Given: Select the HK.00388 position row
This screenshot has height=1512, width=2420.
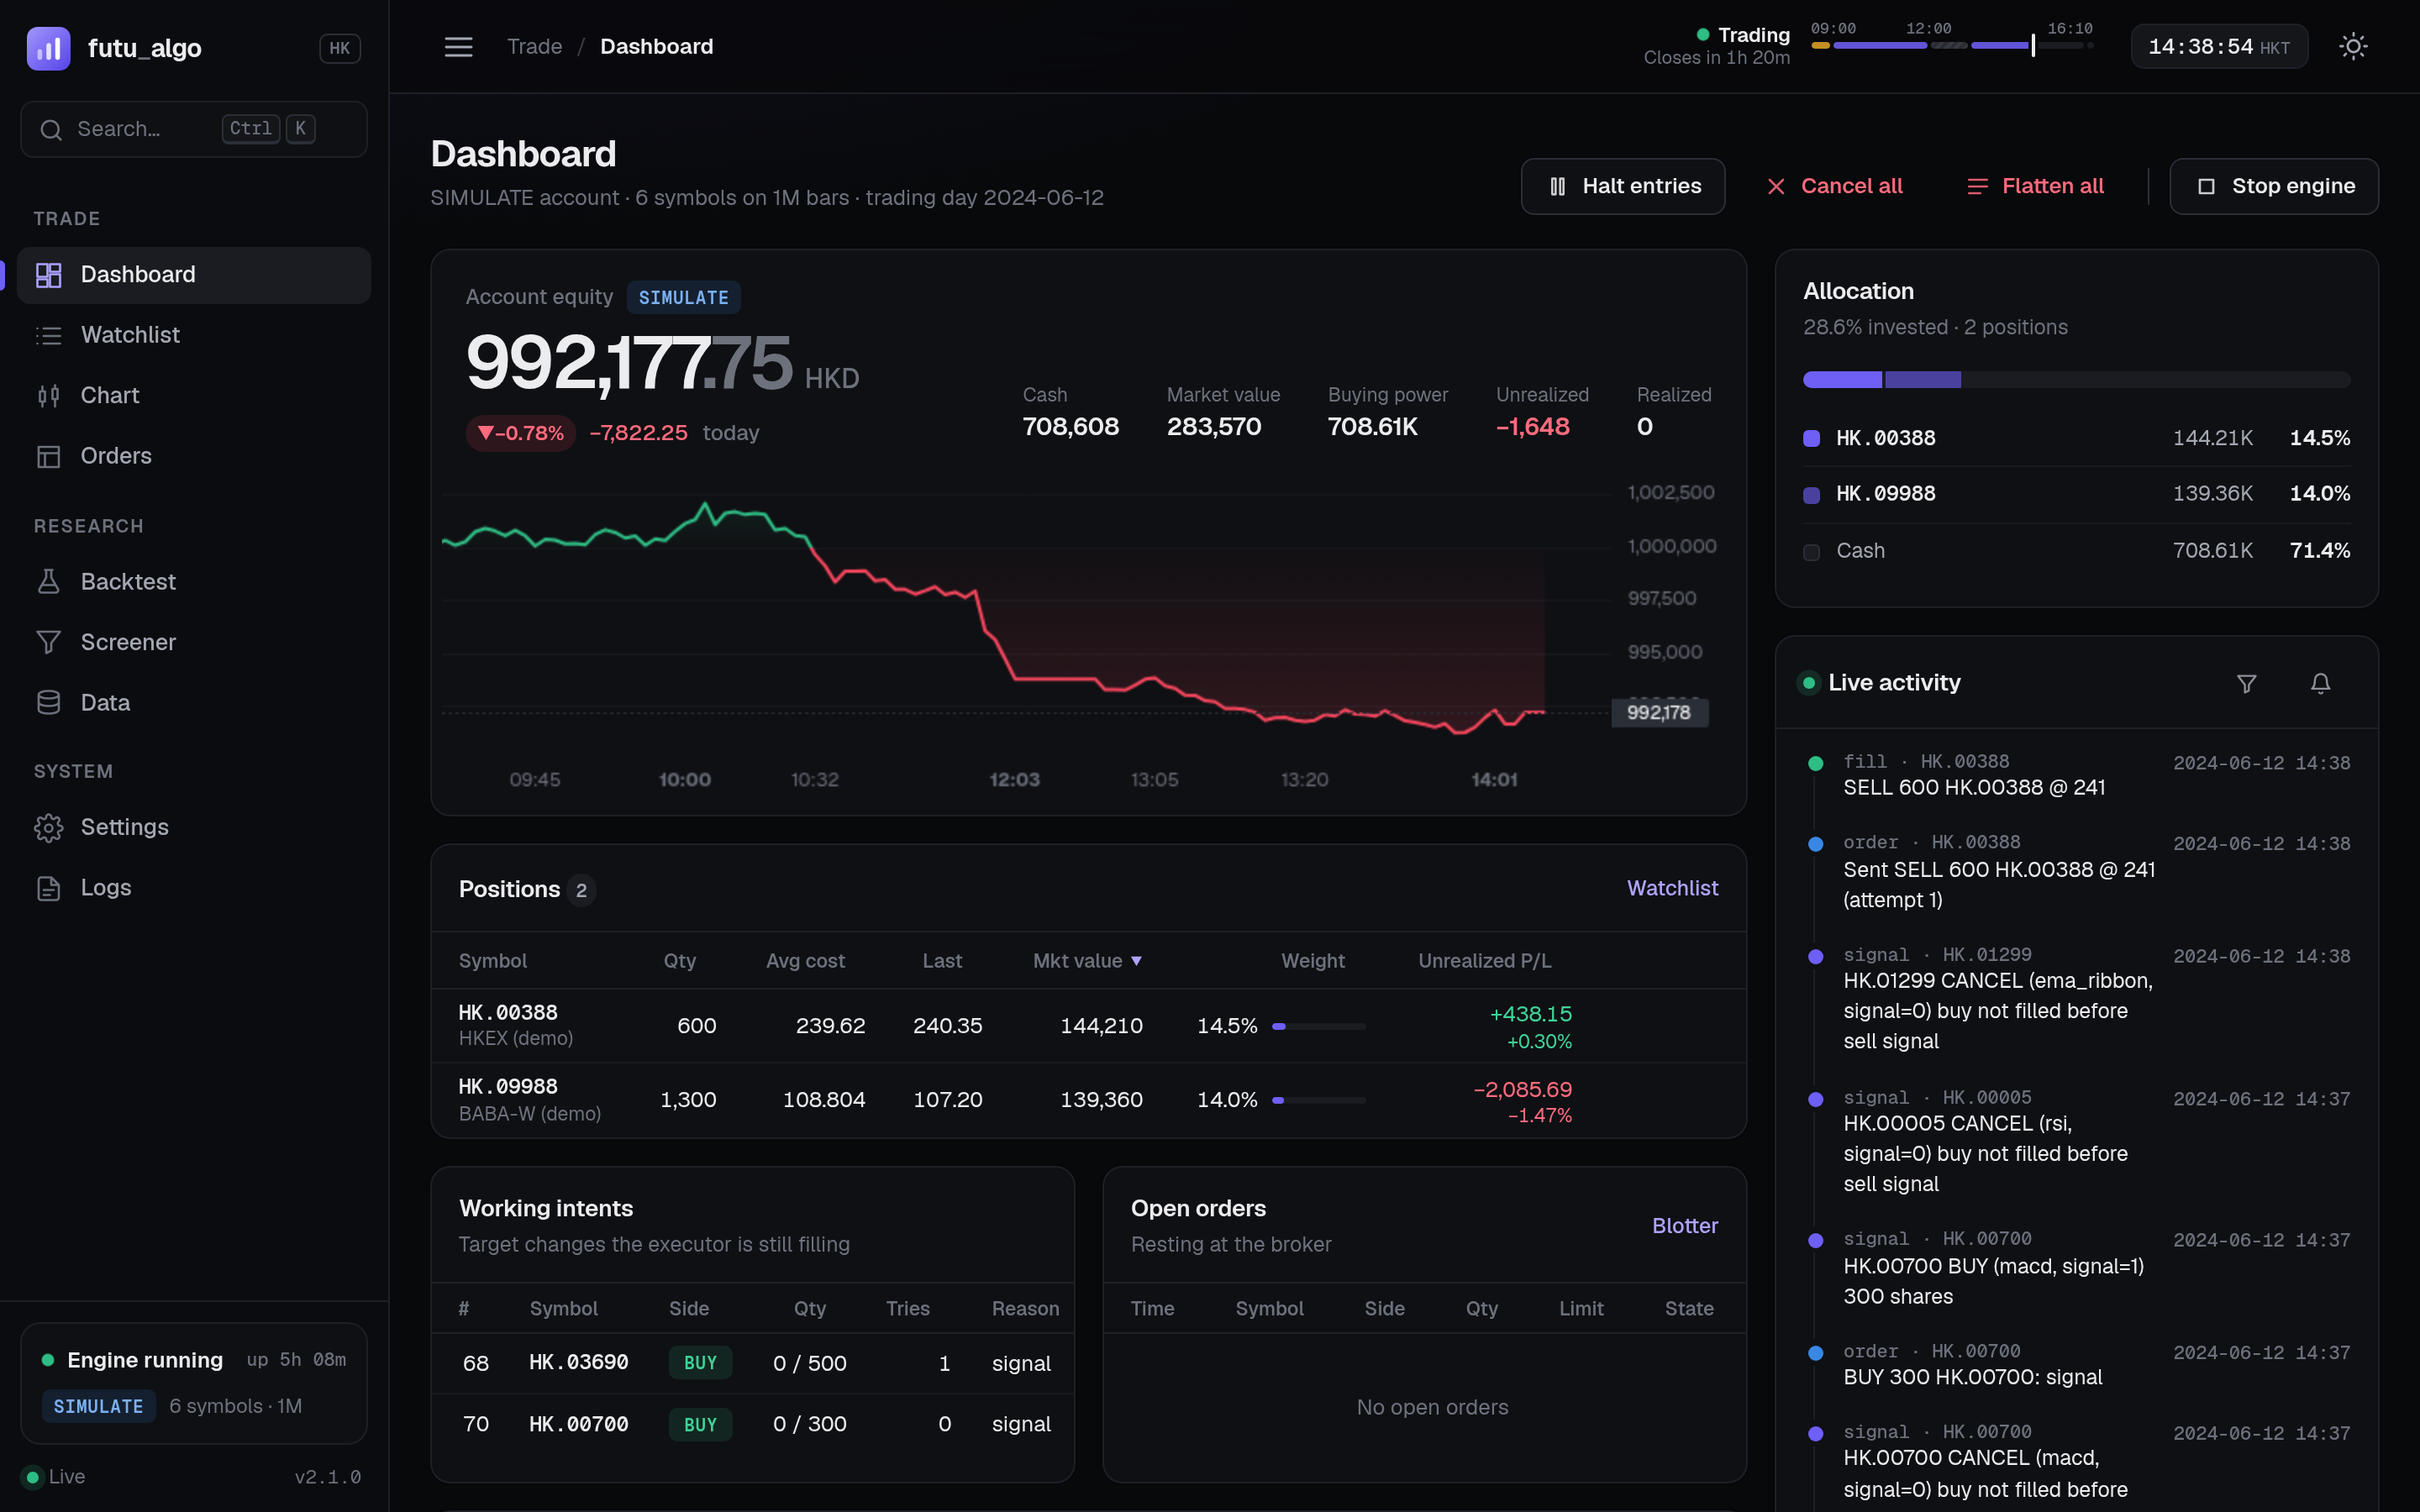Looking at the screenshot, I should pyautogui.click(x=1088, y=1026).
